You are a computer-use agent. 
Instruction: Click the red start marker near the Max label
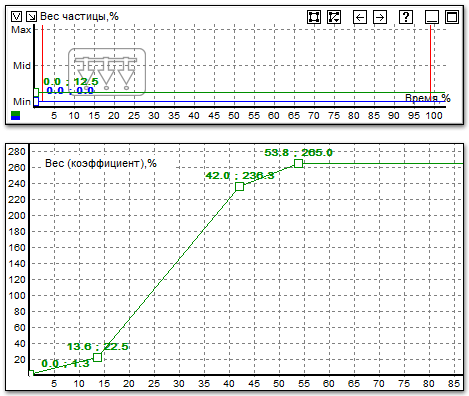pos(43,63)
